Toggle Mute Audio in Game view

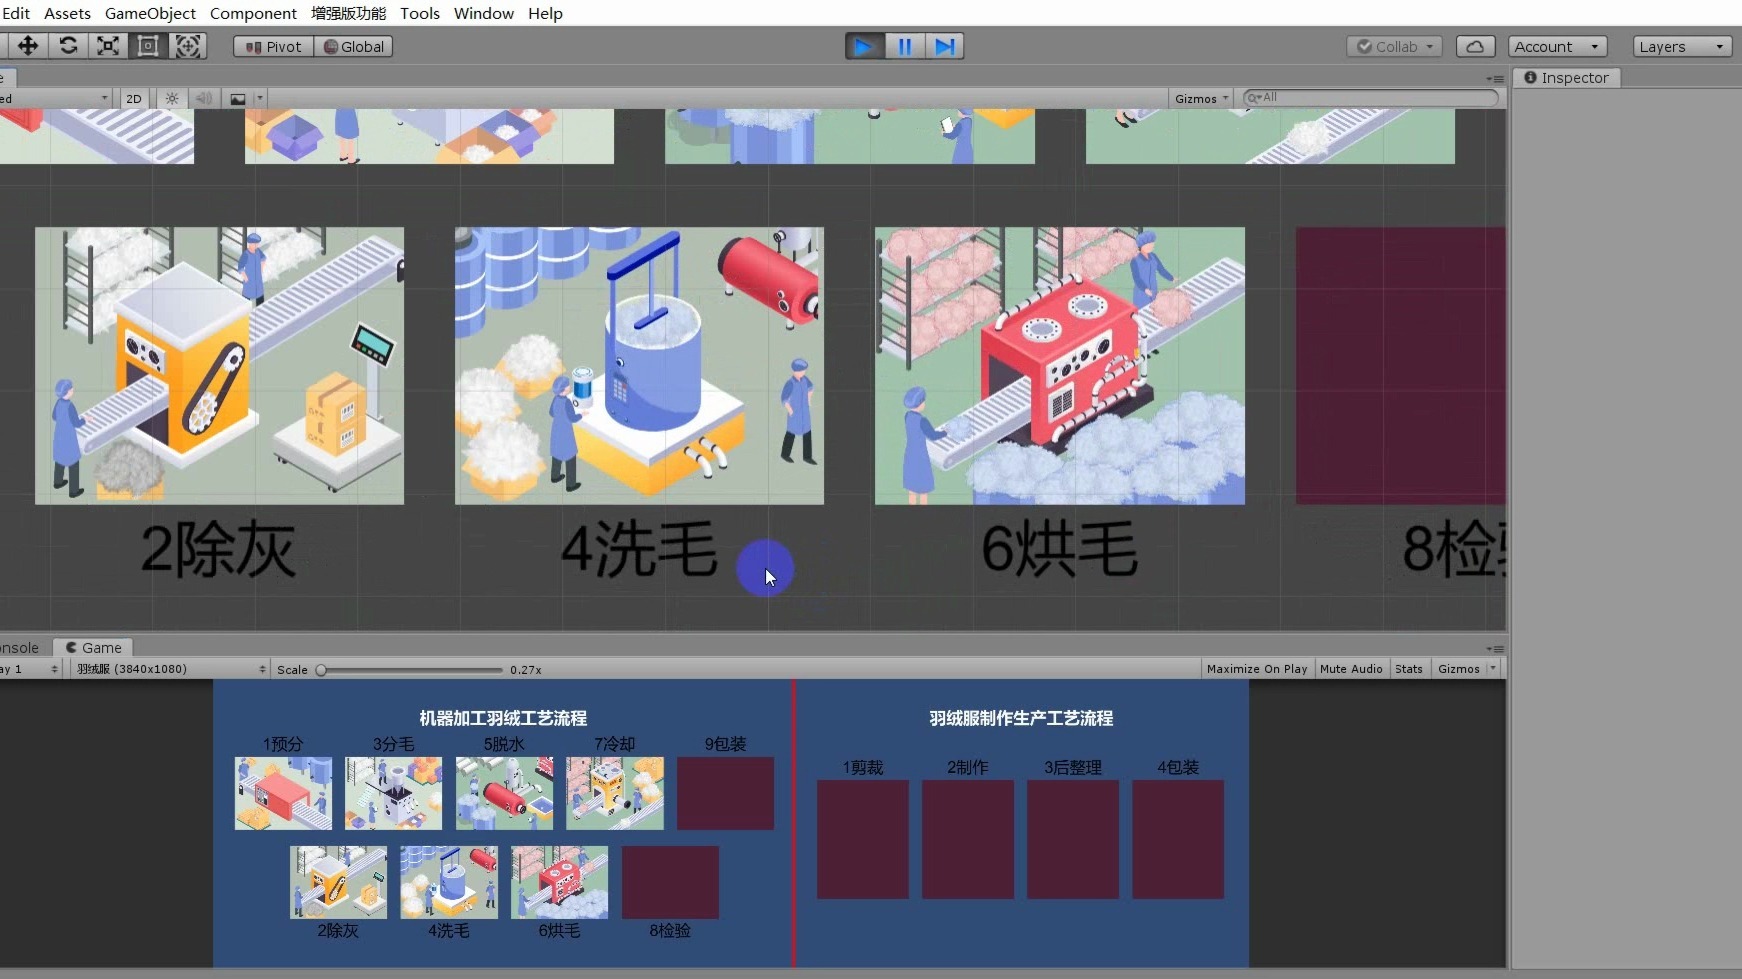click(x=1350, y=669)
